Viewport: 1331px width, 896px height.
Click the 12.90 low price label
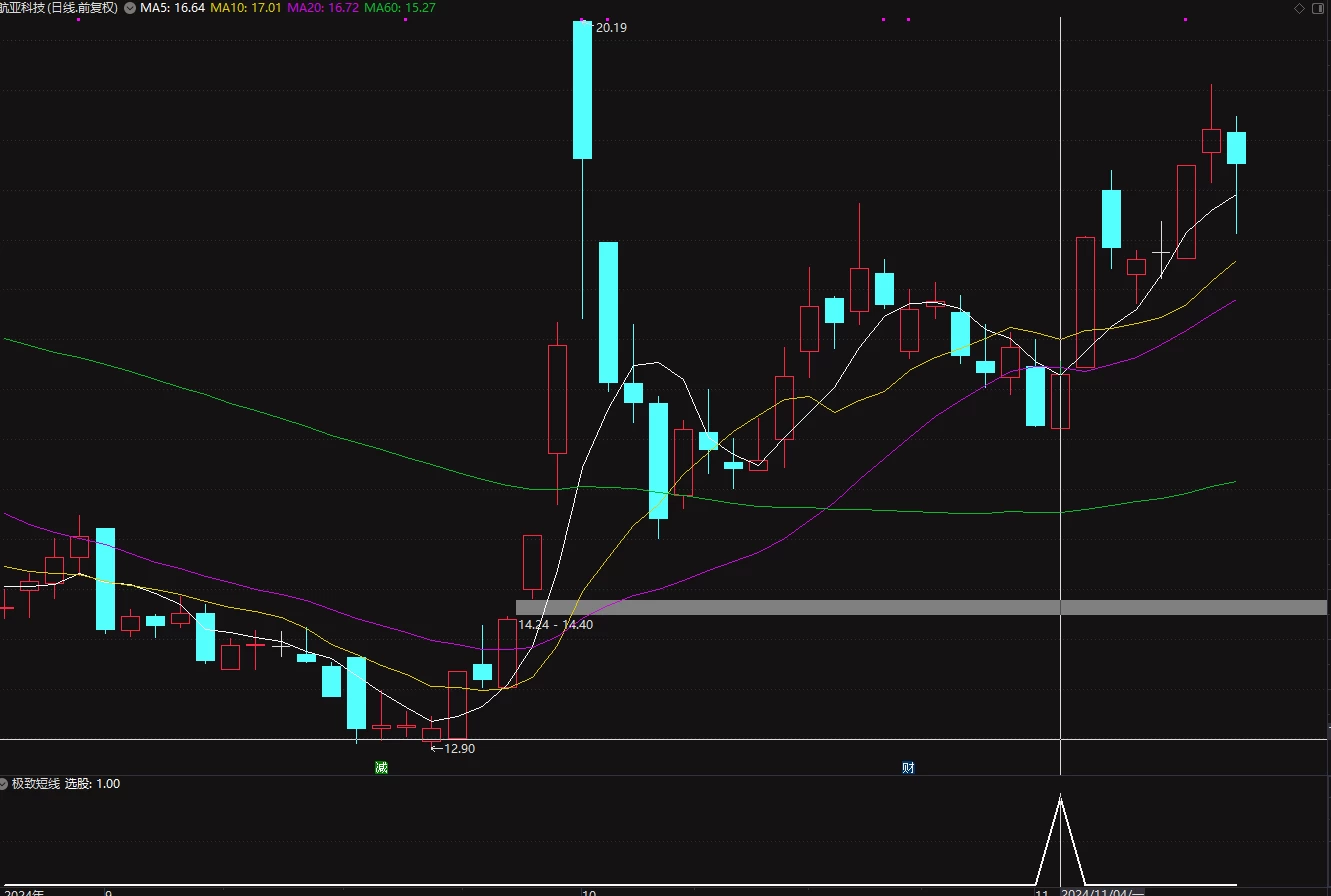[x=452, y=748]
